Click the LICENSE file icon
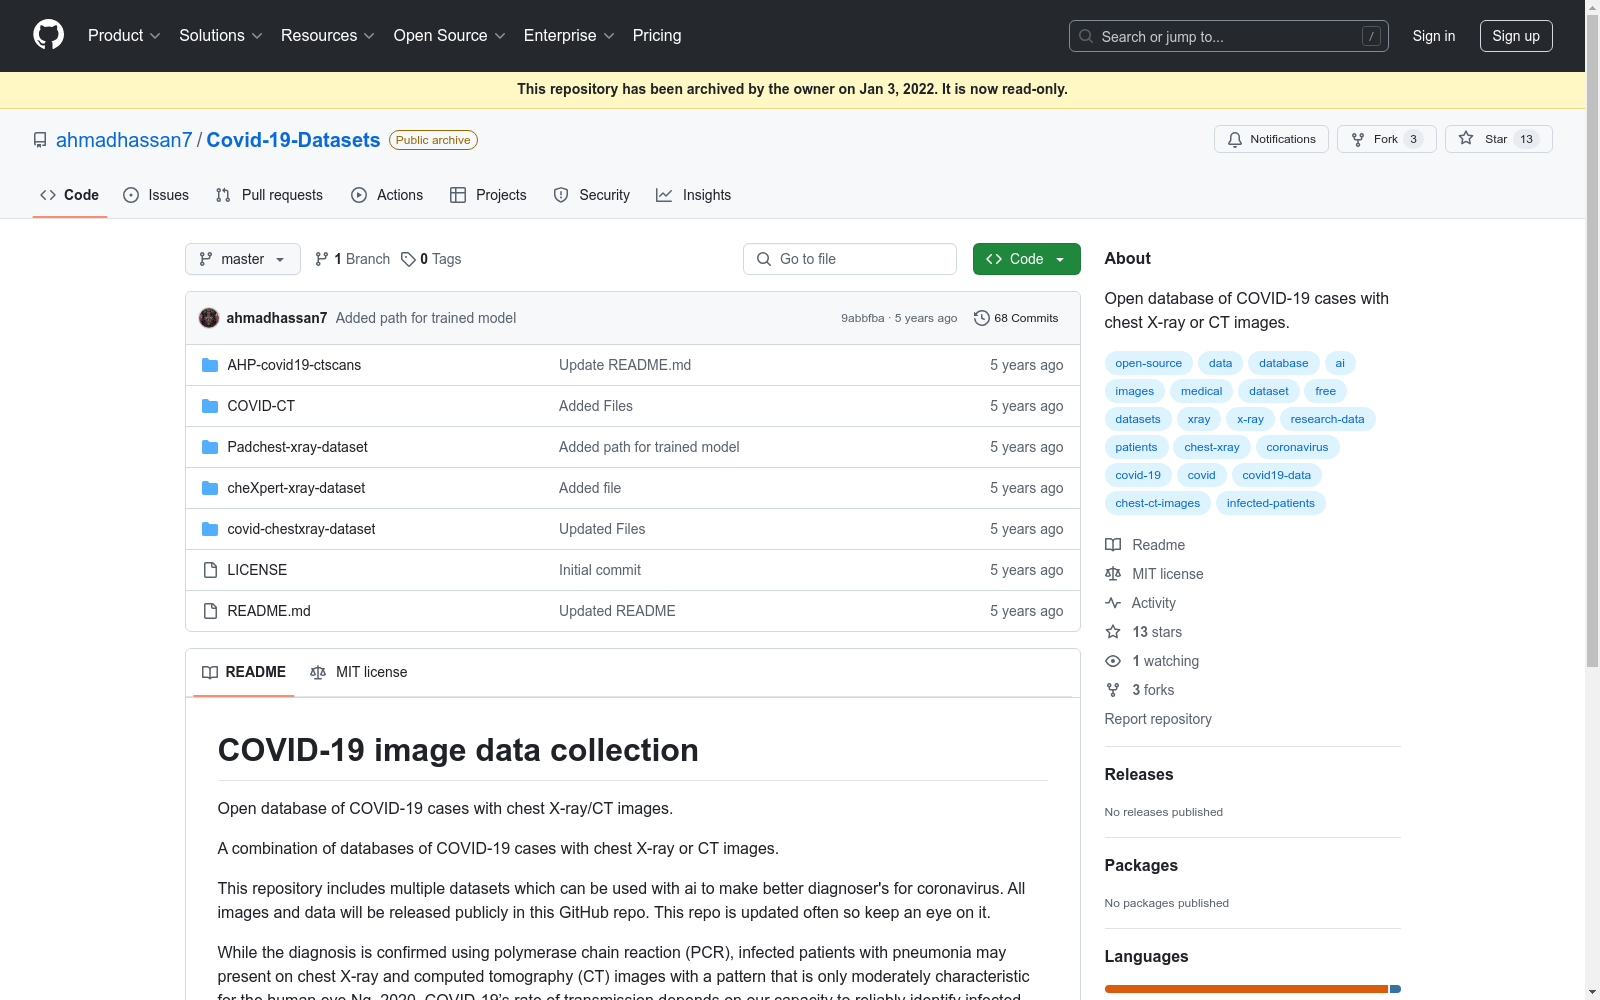The image size is (1600, 1000). [210, 570]
